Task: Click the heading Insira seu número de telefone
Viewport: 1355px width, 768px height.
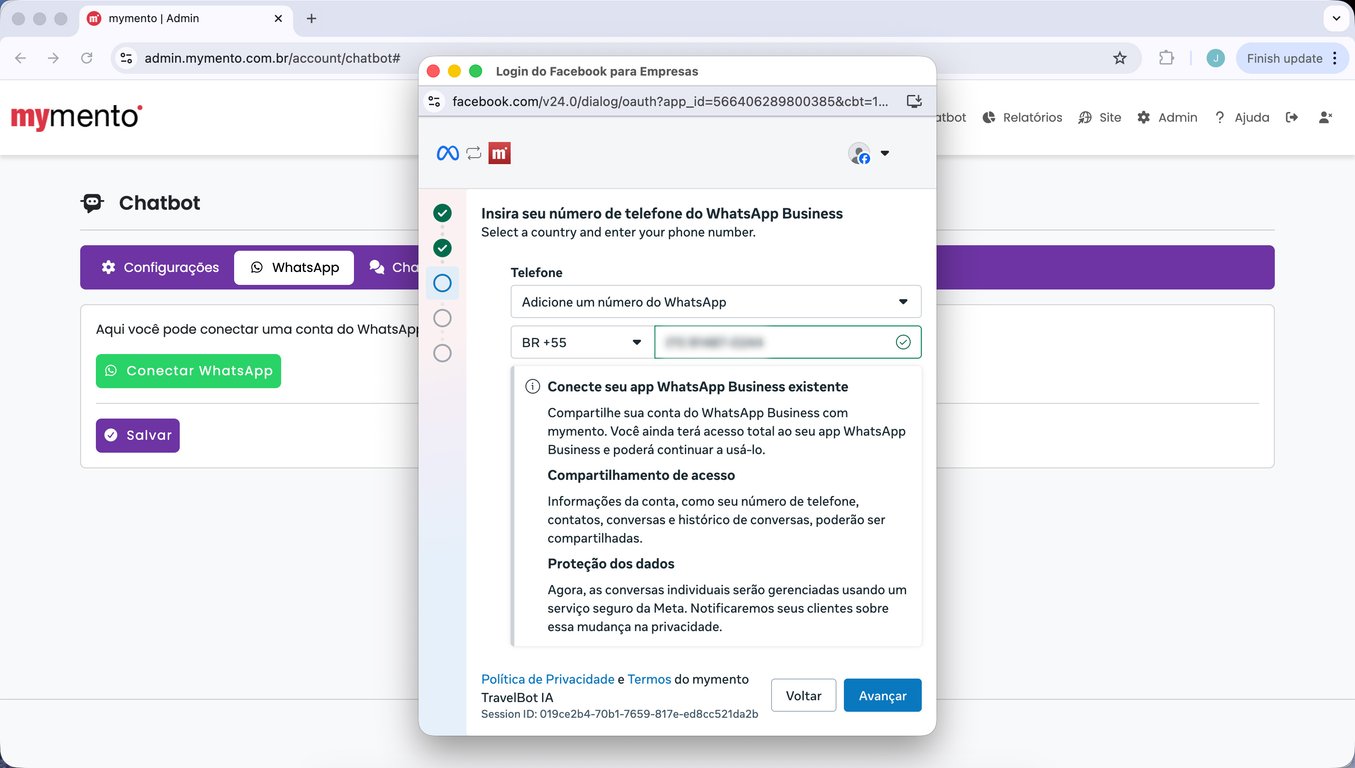Action: coord(662,213)
